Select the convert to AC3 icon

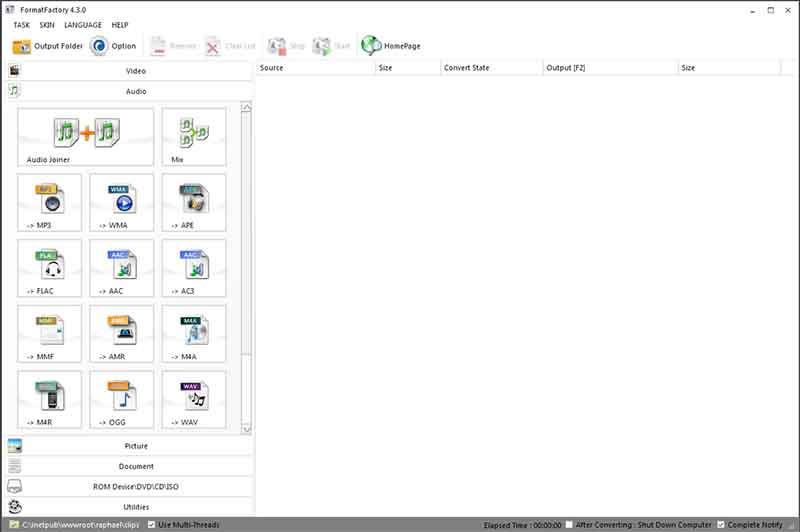click(194, 268)
